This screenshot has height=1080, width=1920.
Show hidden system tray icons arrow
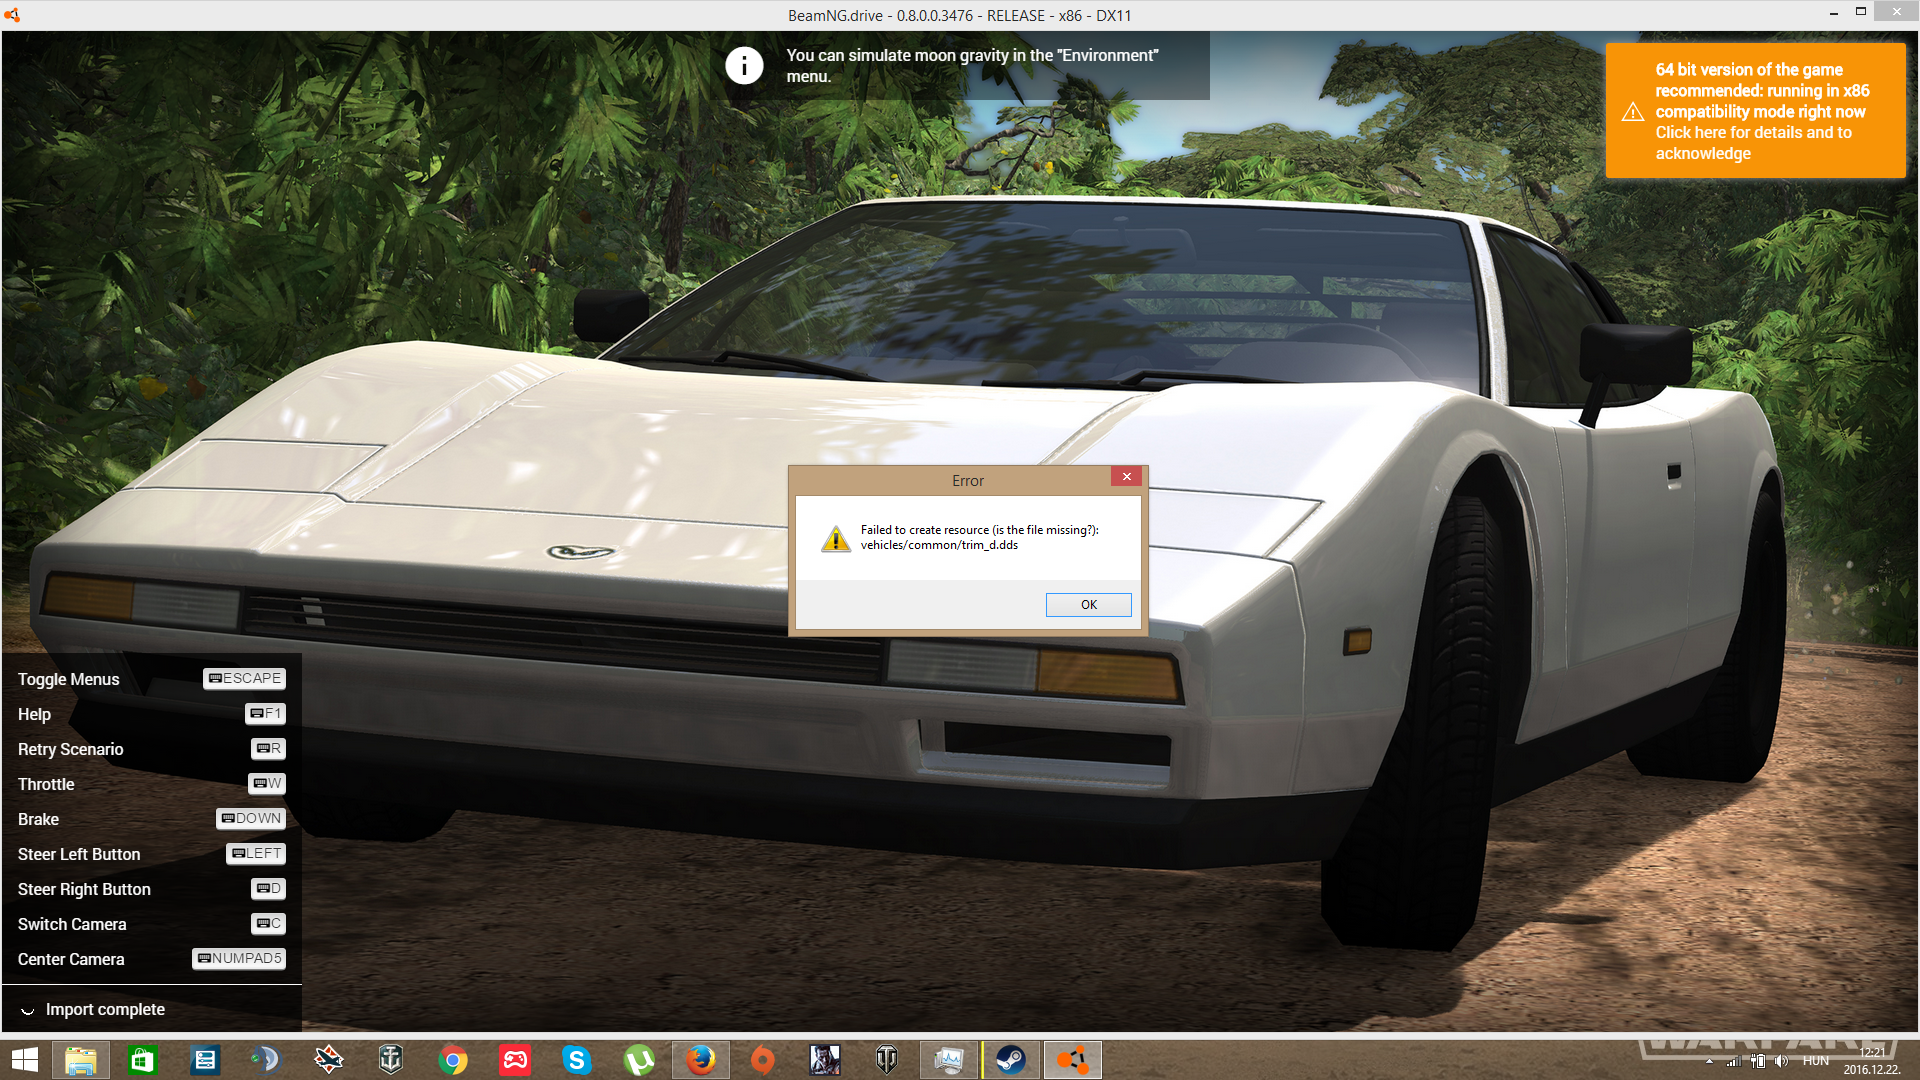[x=1709, y=1061]
